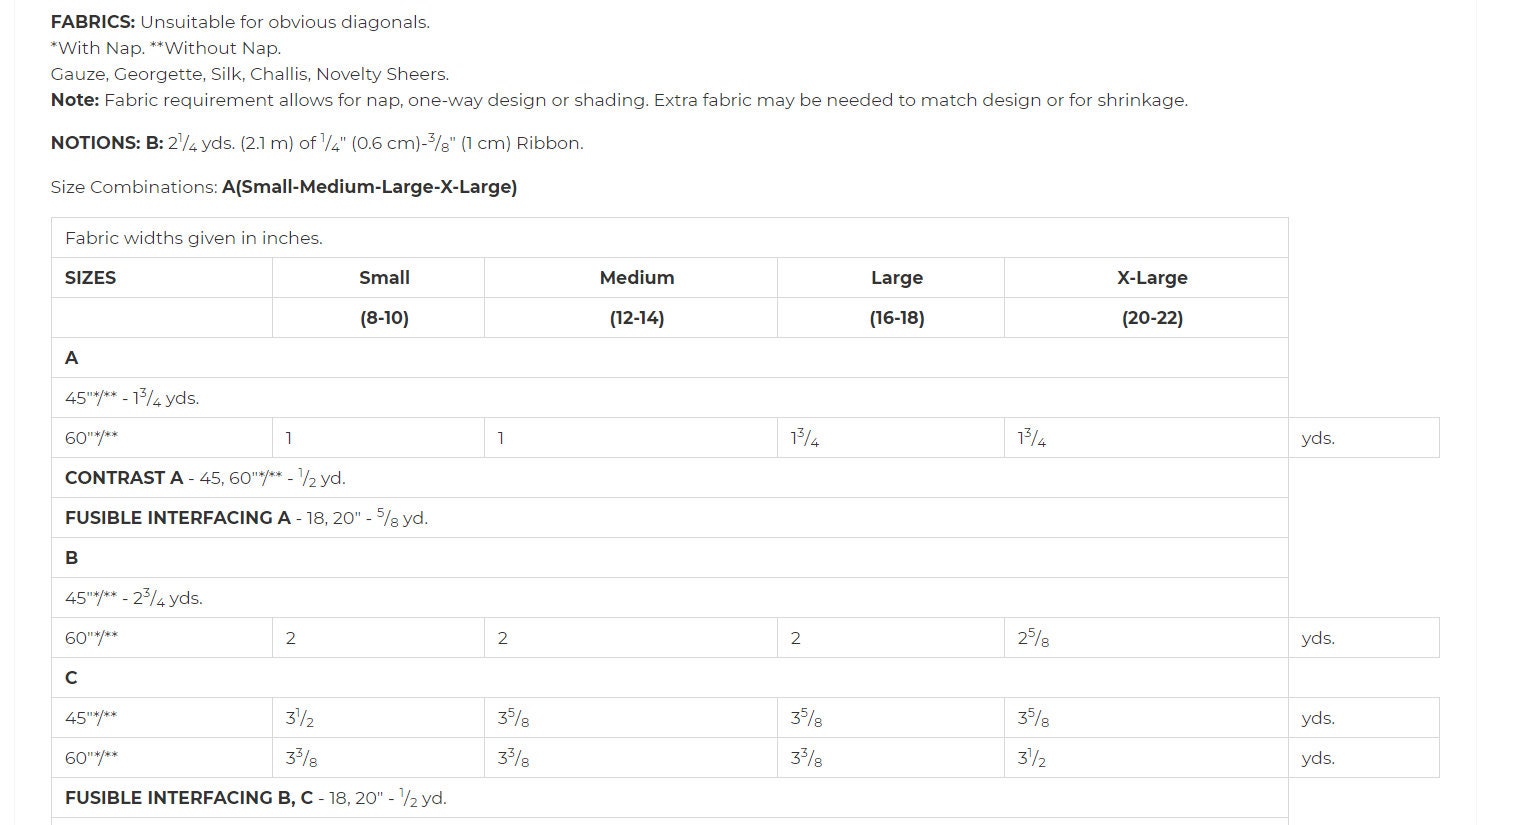Click the FUSIBLE INTERFACING B, C row
1534x825 pixels.
(670, 798)
